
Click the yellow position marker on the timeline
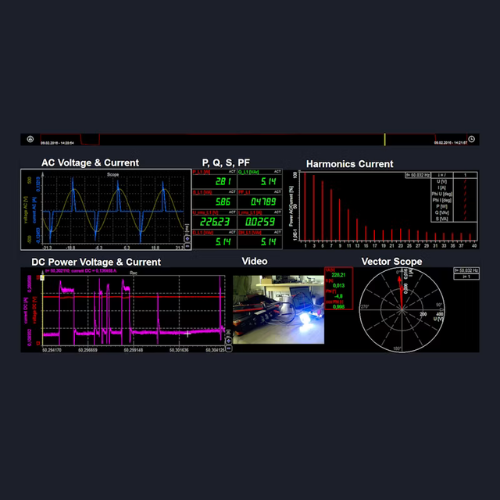click(385, 139)
